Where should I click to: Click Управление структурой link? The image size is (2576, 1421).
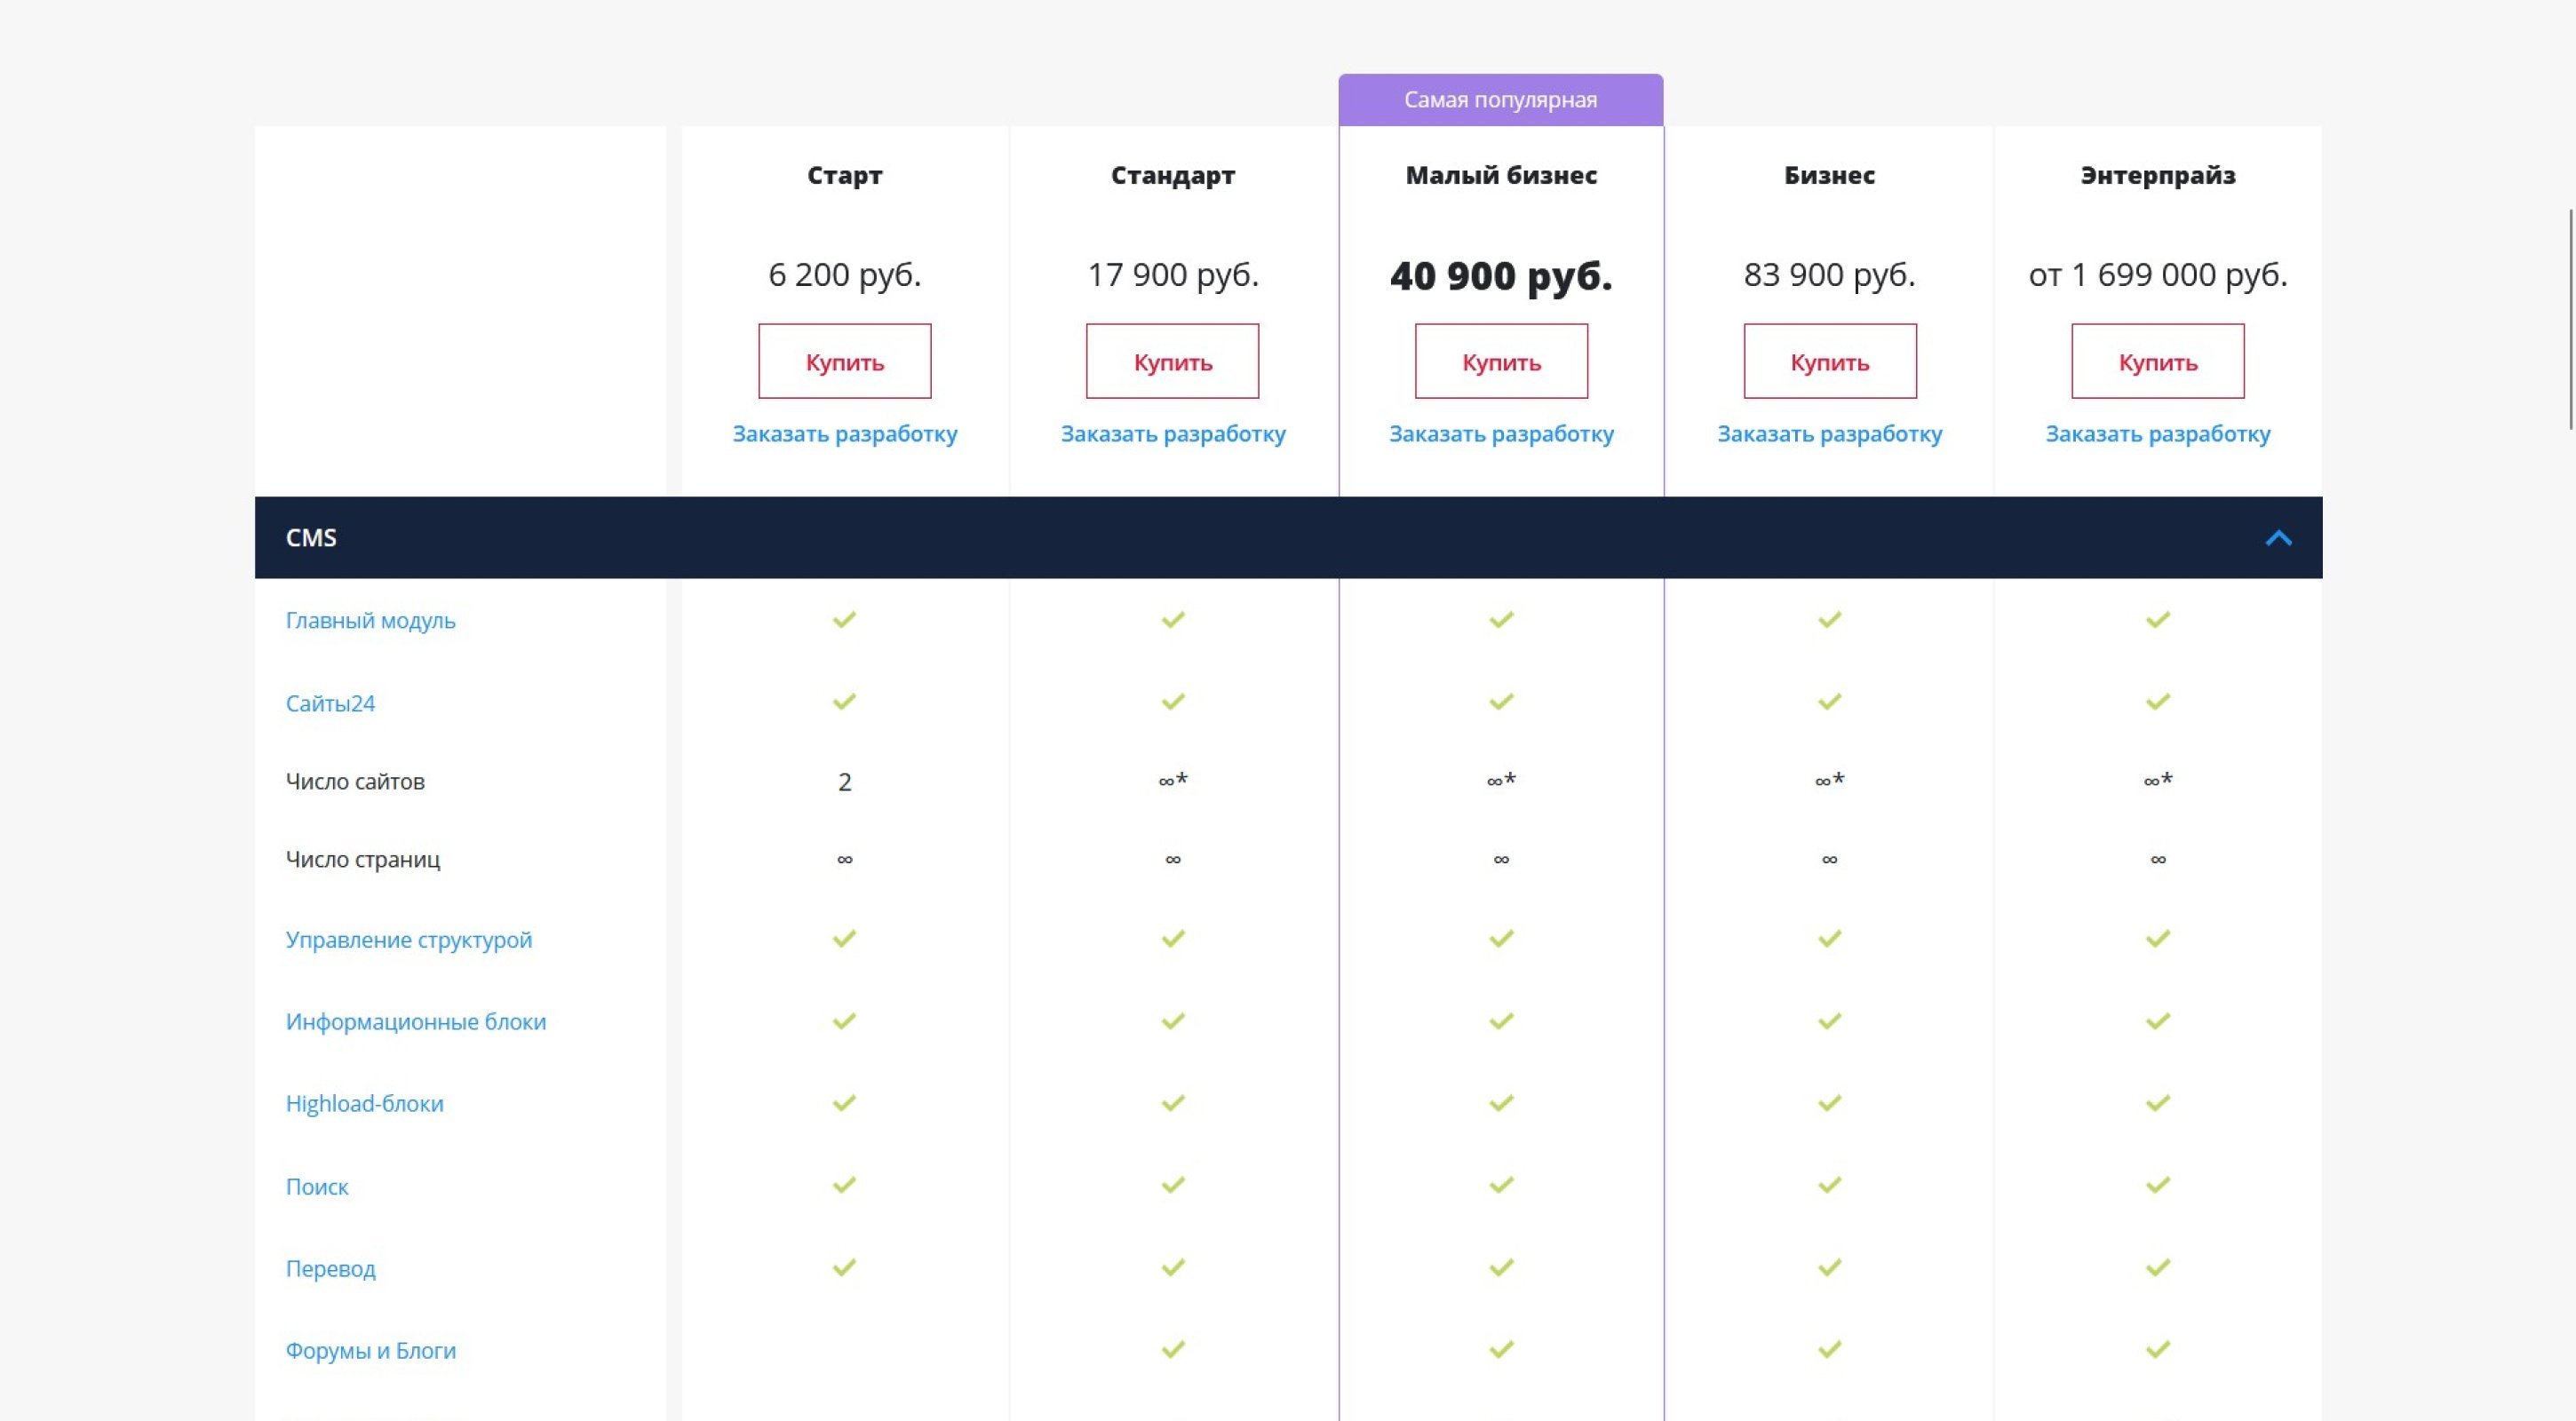(408, 940)
